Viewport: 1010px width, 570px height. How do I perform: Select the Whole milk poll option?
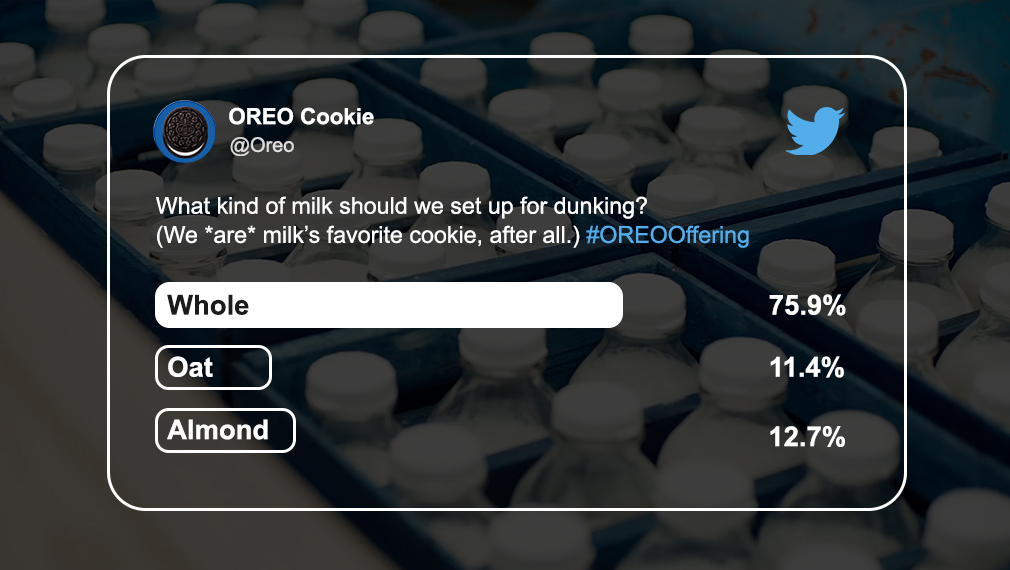click(389, 305)
